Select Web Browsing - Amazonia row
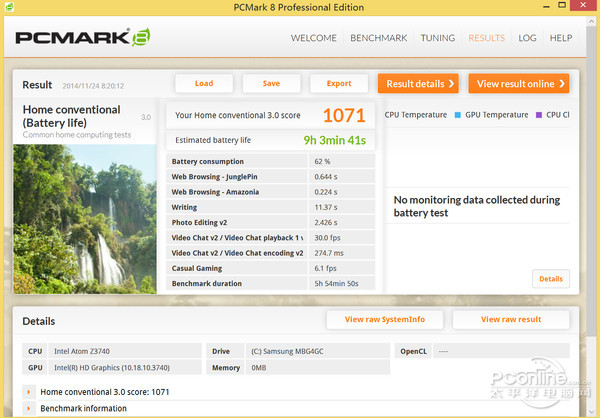This screenshot has height=418, width=600. (x=271, y=192)
